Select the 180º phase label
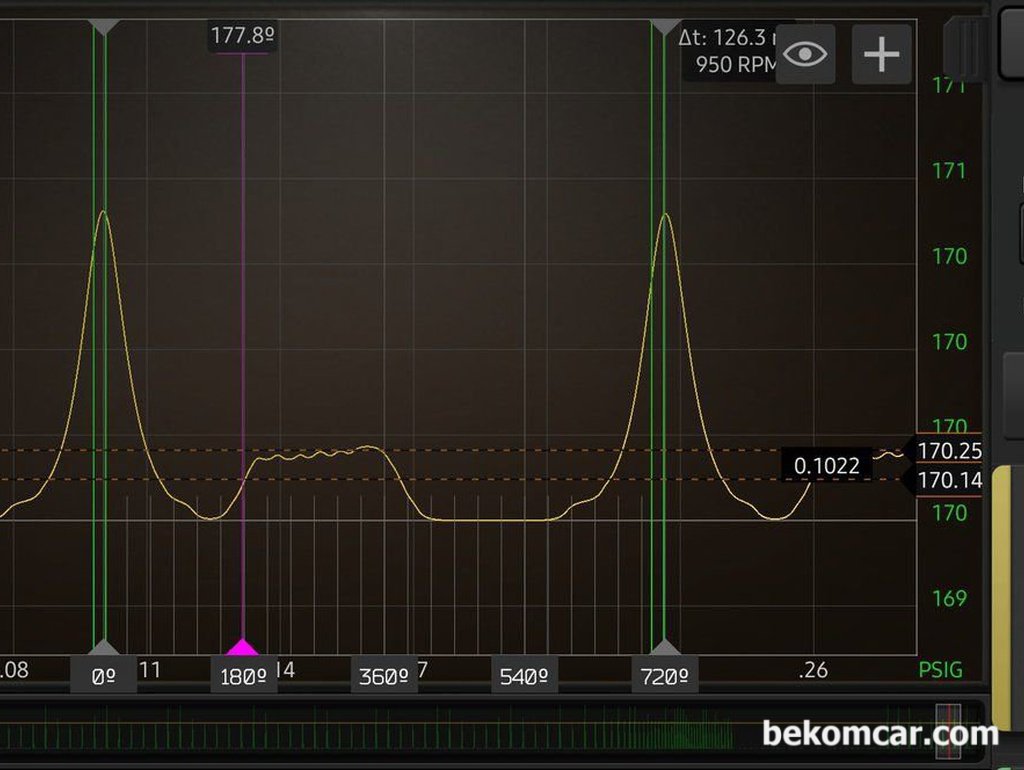 [x=243, y=677]
